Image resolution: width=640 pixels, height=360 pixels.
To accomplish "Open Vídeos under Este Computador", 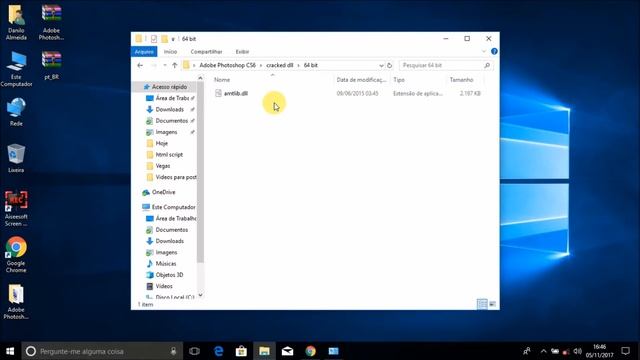I will (x=164, y=286).
